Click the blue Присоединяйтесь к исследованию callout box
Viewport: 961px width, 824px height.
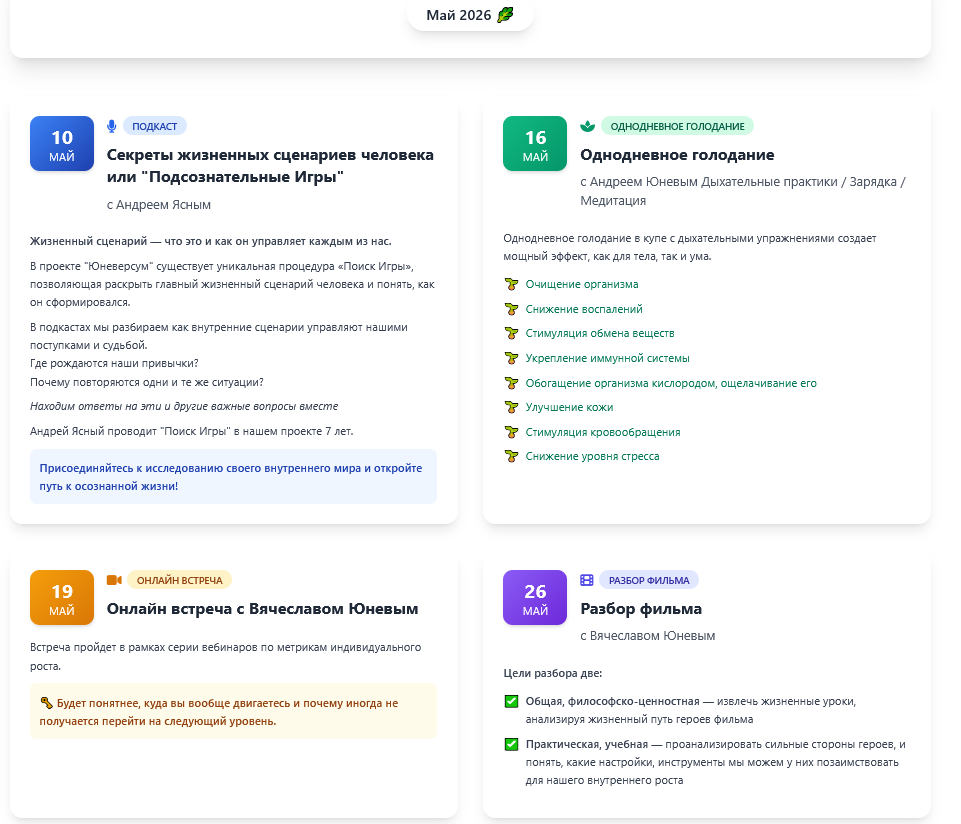[233, 477]
